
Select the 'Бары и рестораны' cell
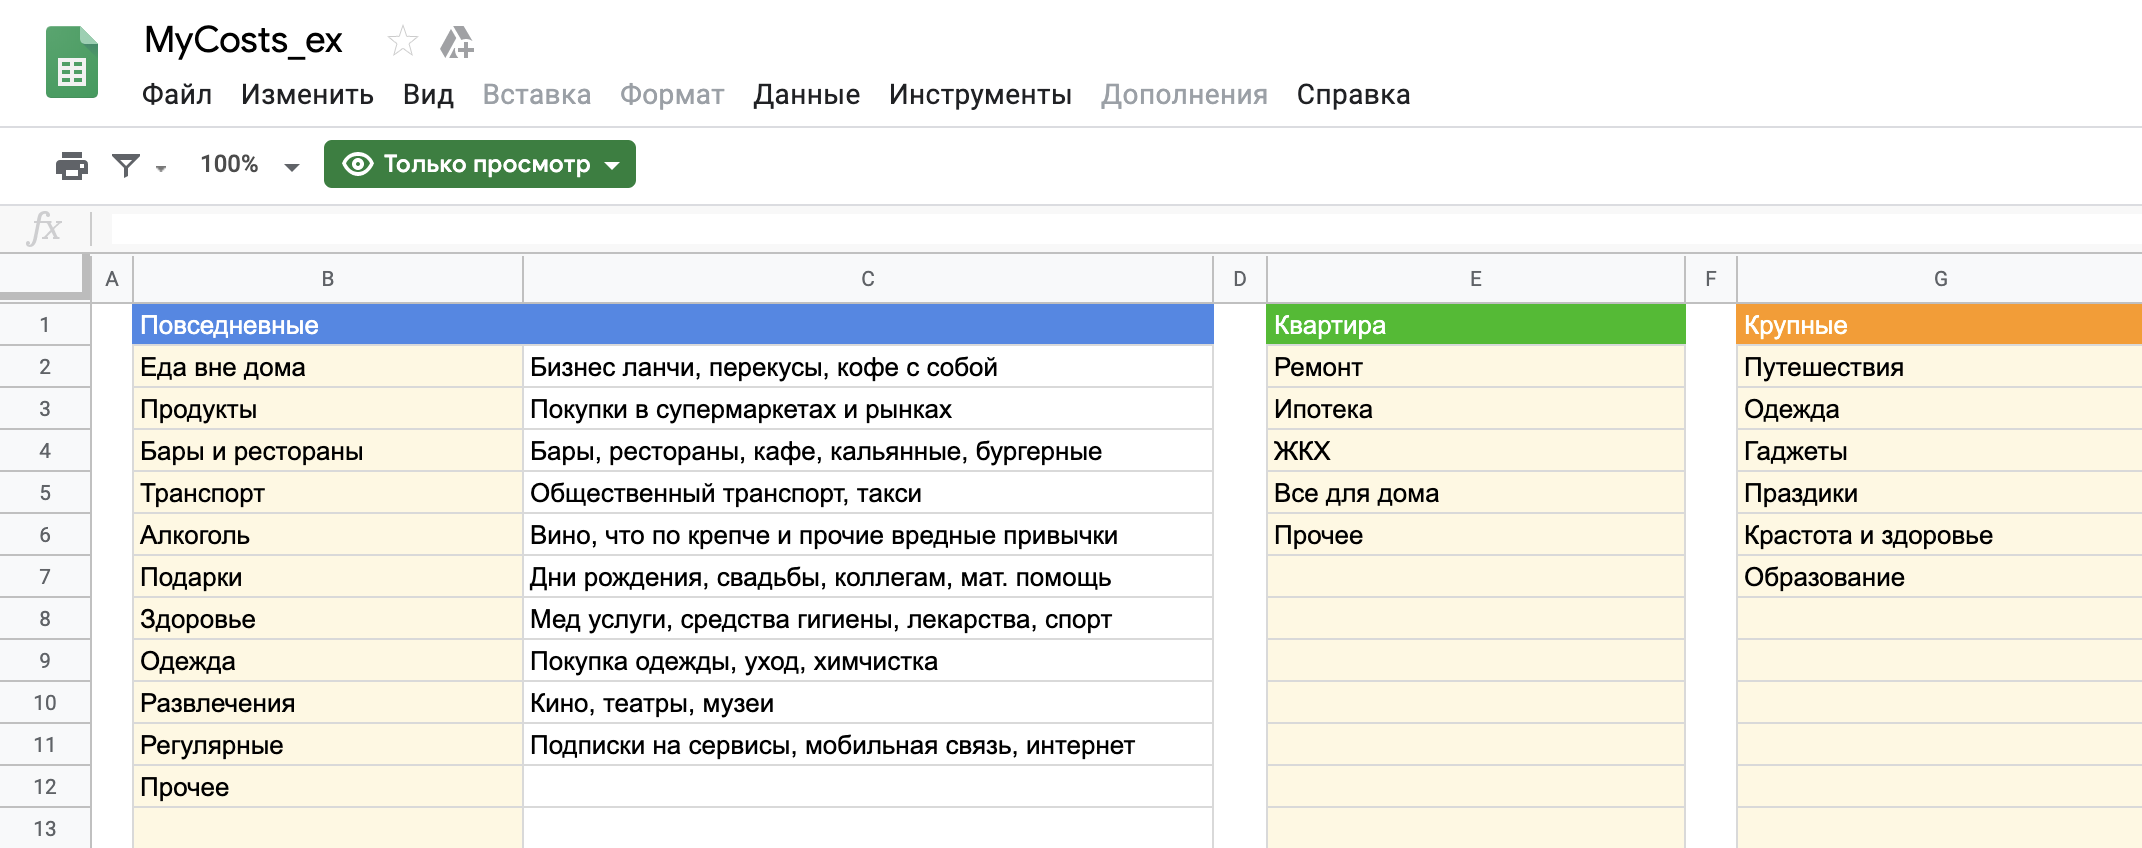[x=328, y=451]
